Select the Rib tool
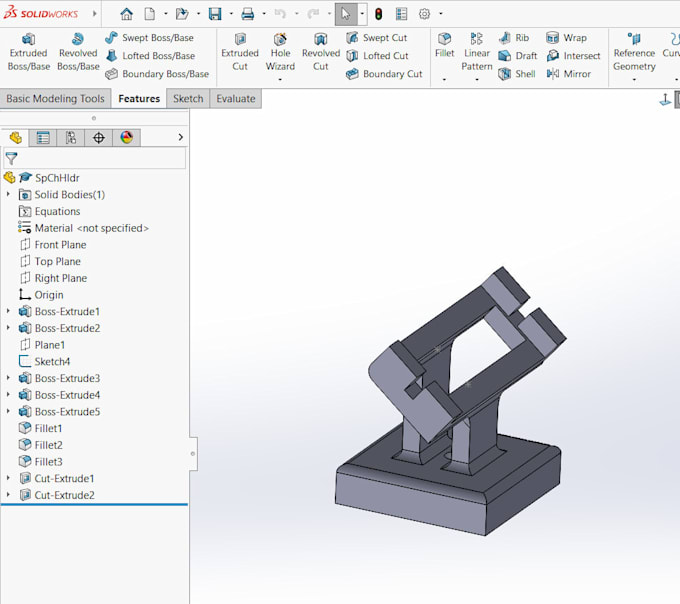 tap(514, 38)
